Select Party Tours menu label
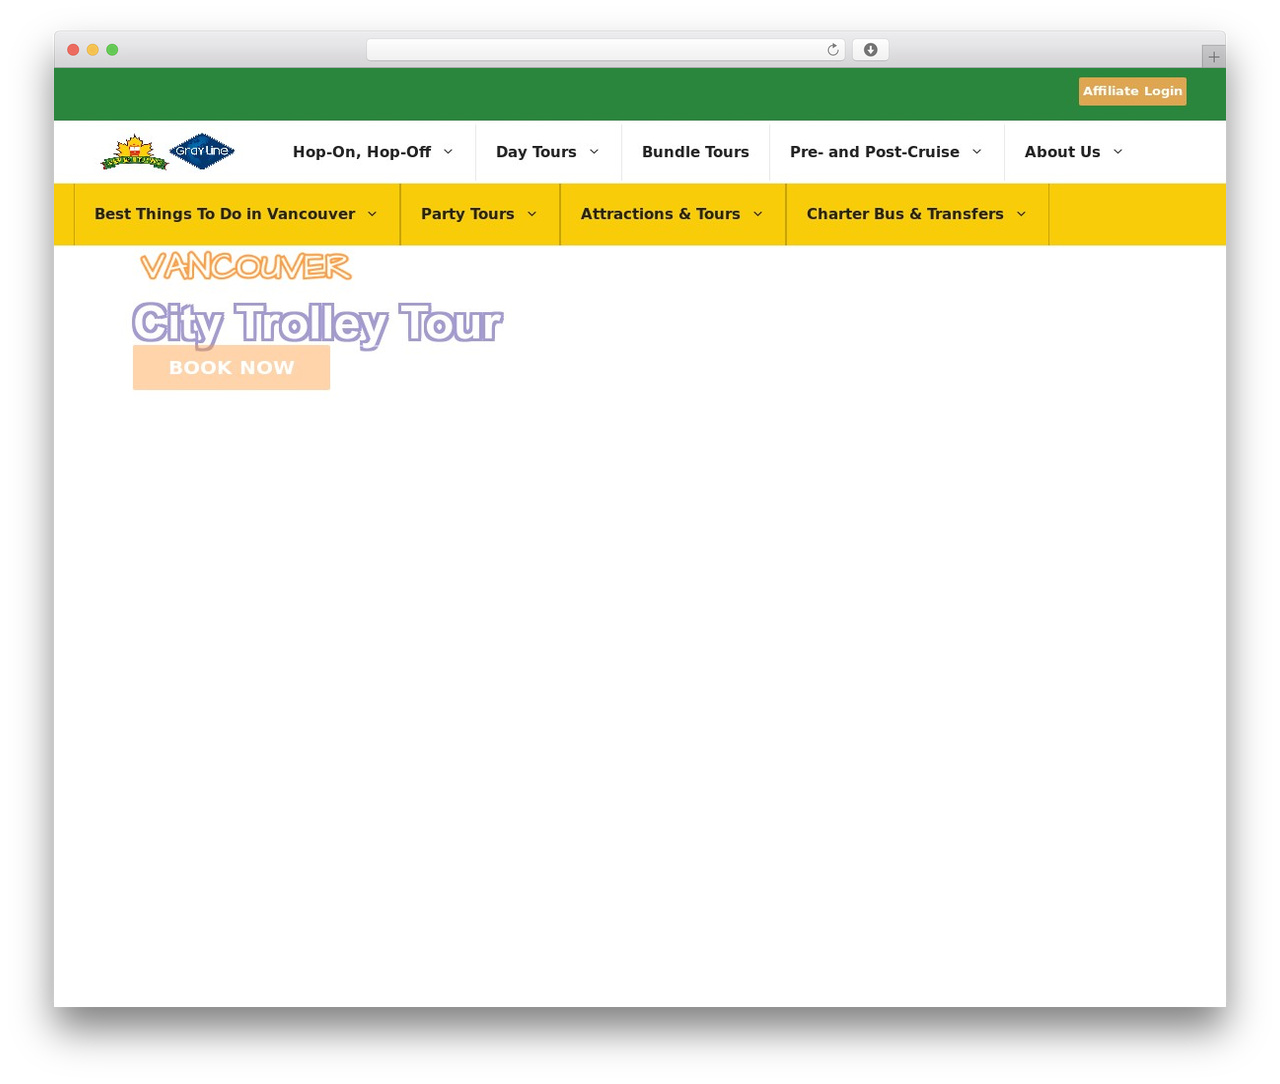The height and width of the screenshot is (1084, 1280). pyautogui.click(x=467, y=214)
